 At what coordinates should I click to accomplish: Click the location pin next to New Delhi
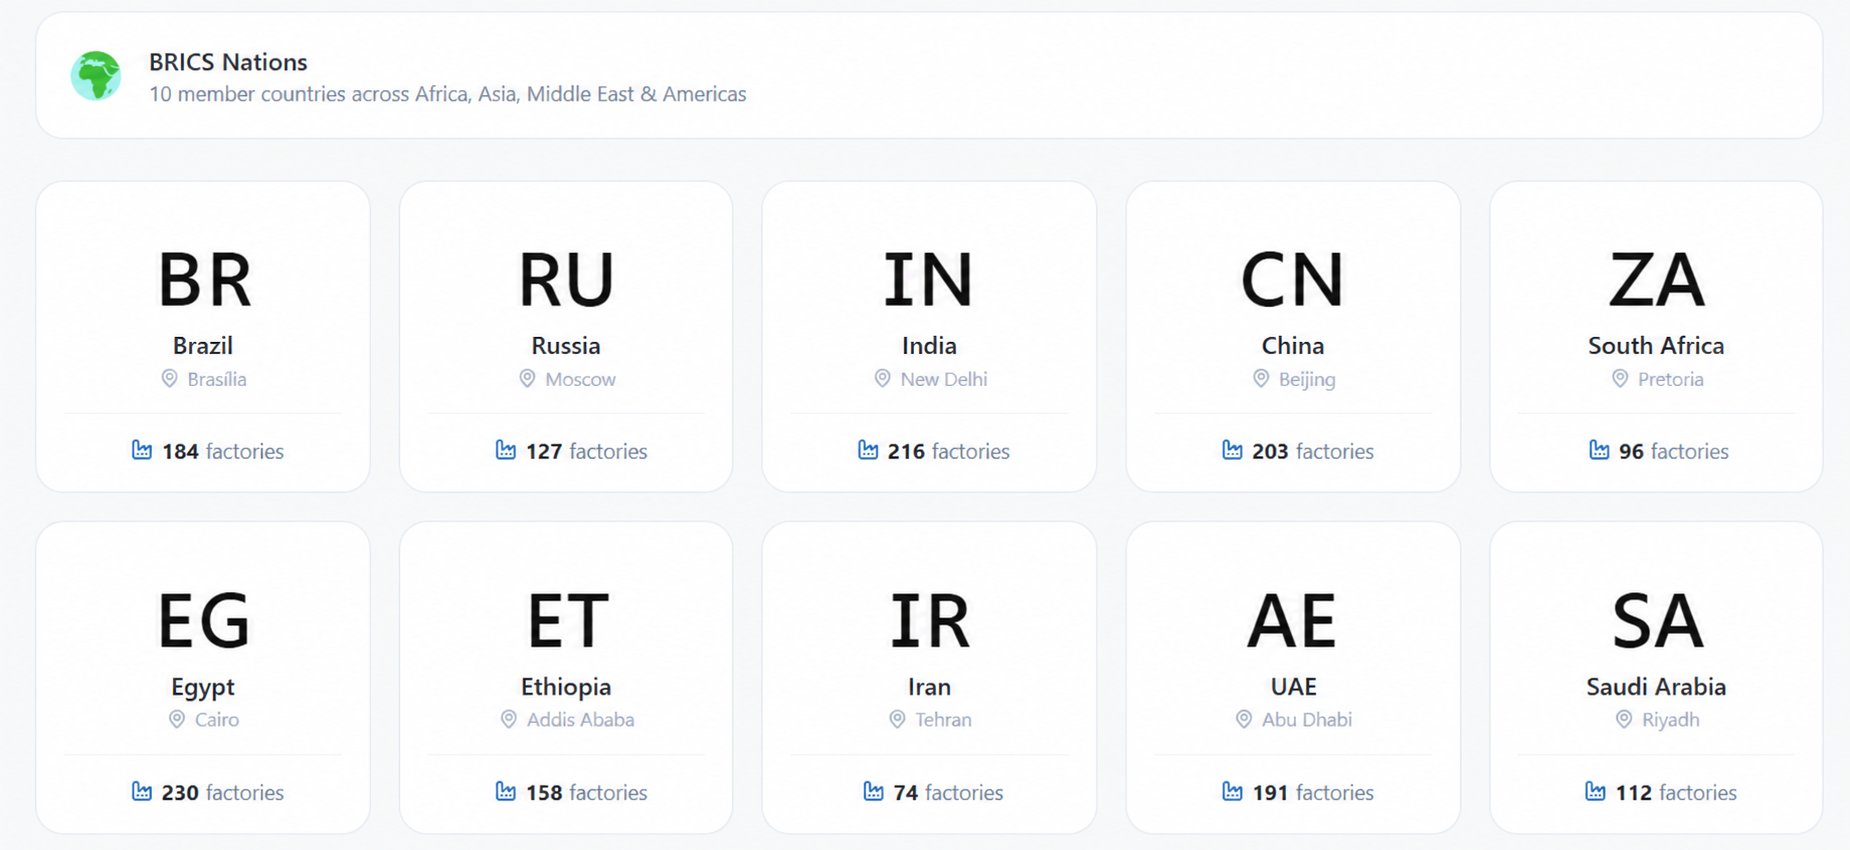(x=882, y=379)
